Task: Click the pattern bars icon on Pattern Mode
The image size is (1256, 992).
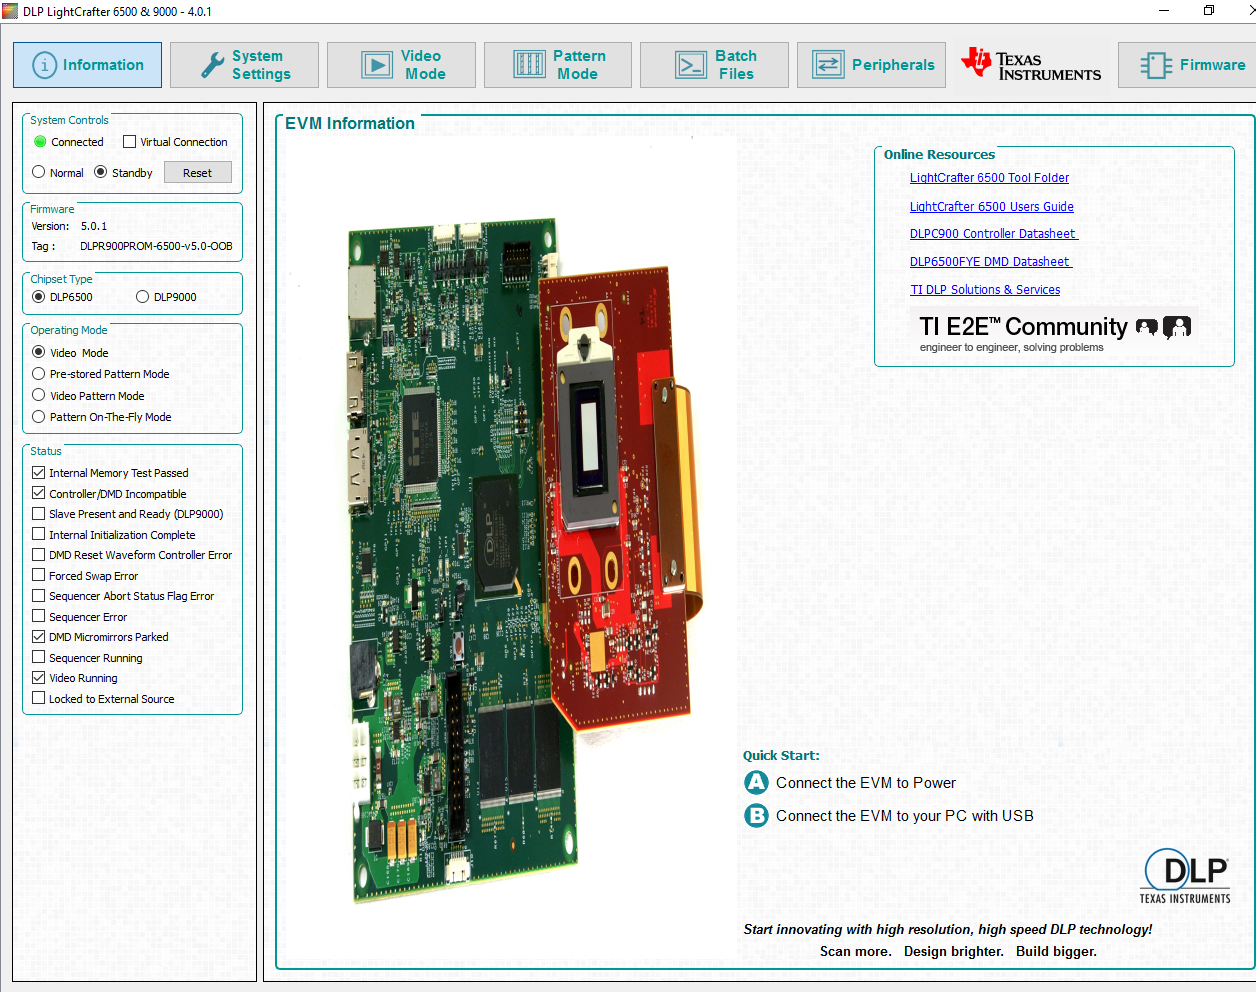Action: click(x=529, y=65)
